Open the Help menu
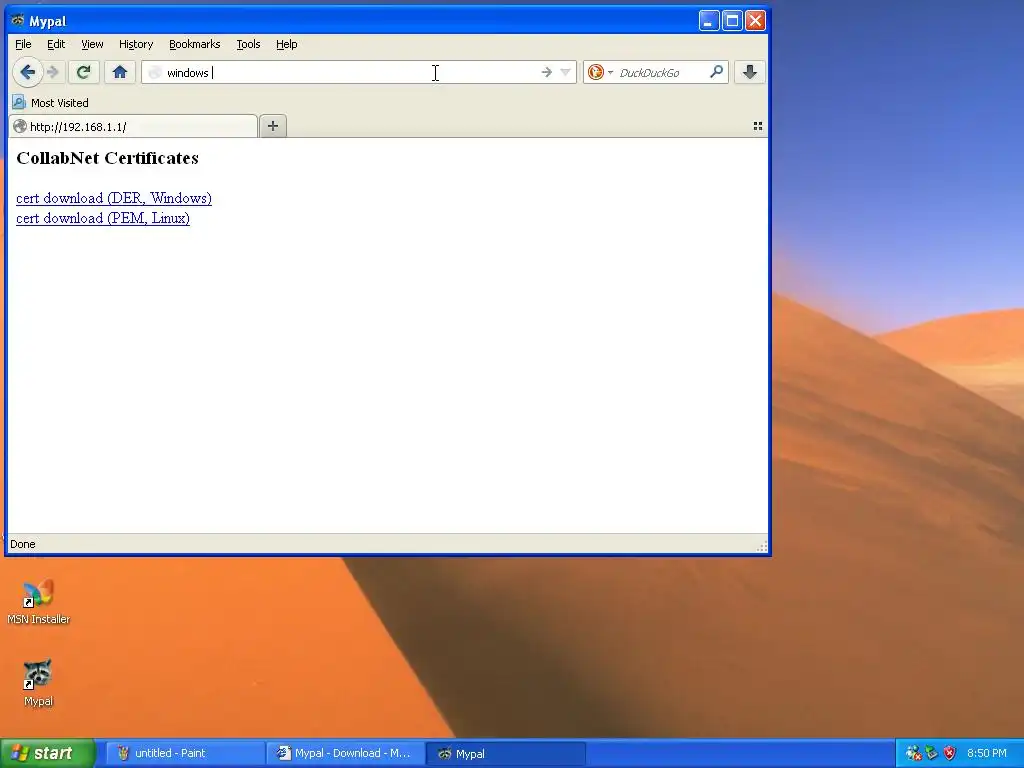Viewport: 1024px width, 768px height. (287, 44)
